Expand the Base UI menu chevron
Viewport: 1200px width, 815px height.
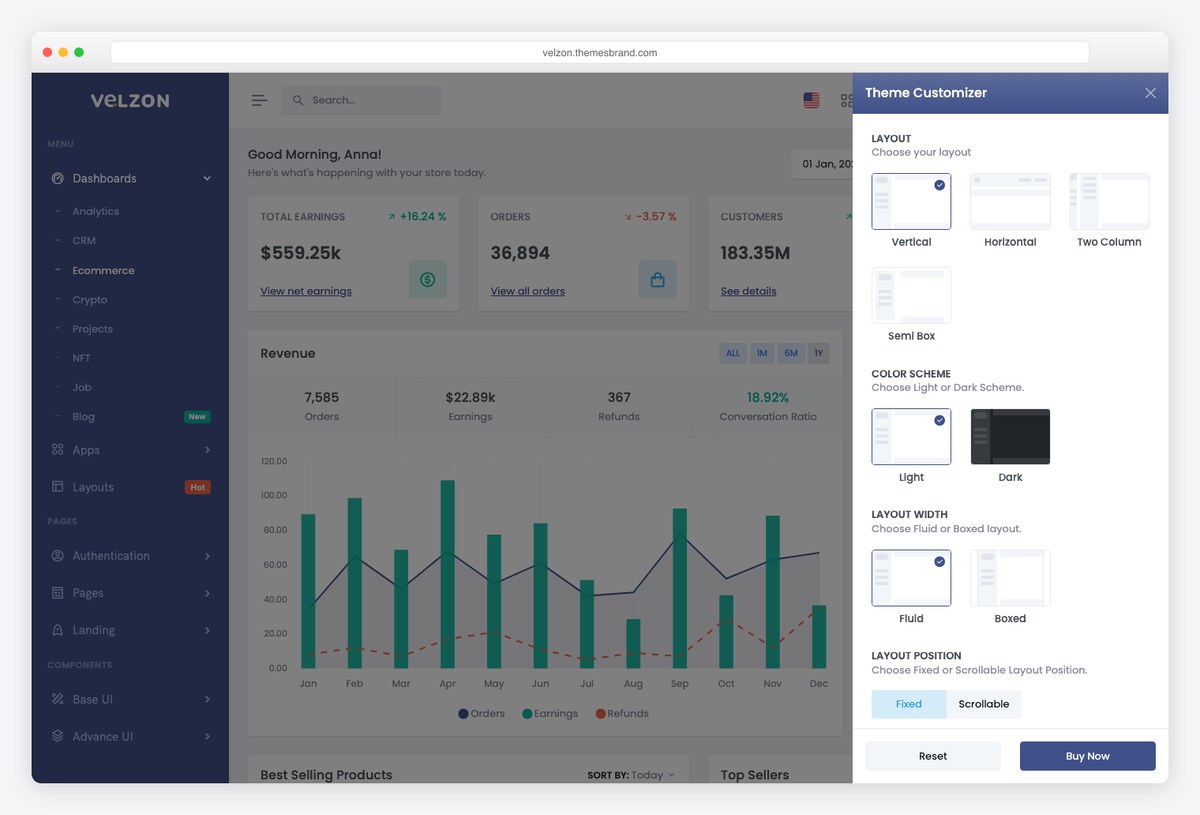(207, 699)
